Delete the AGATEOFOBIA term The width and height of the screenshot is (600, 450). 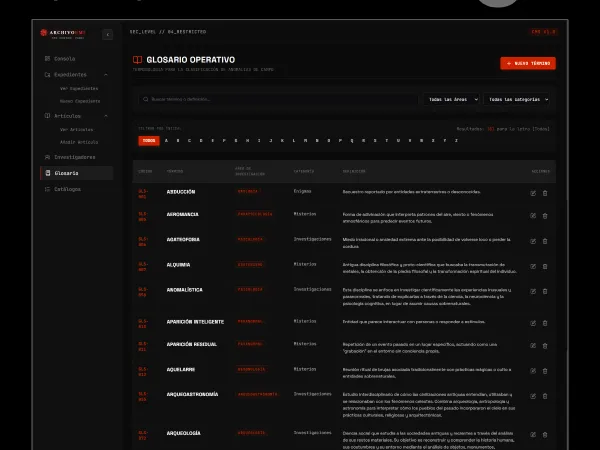545,241
